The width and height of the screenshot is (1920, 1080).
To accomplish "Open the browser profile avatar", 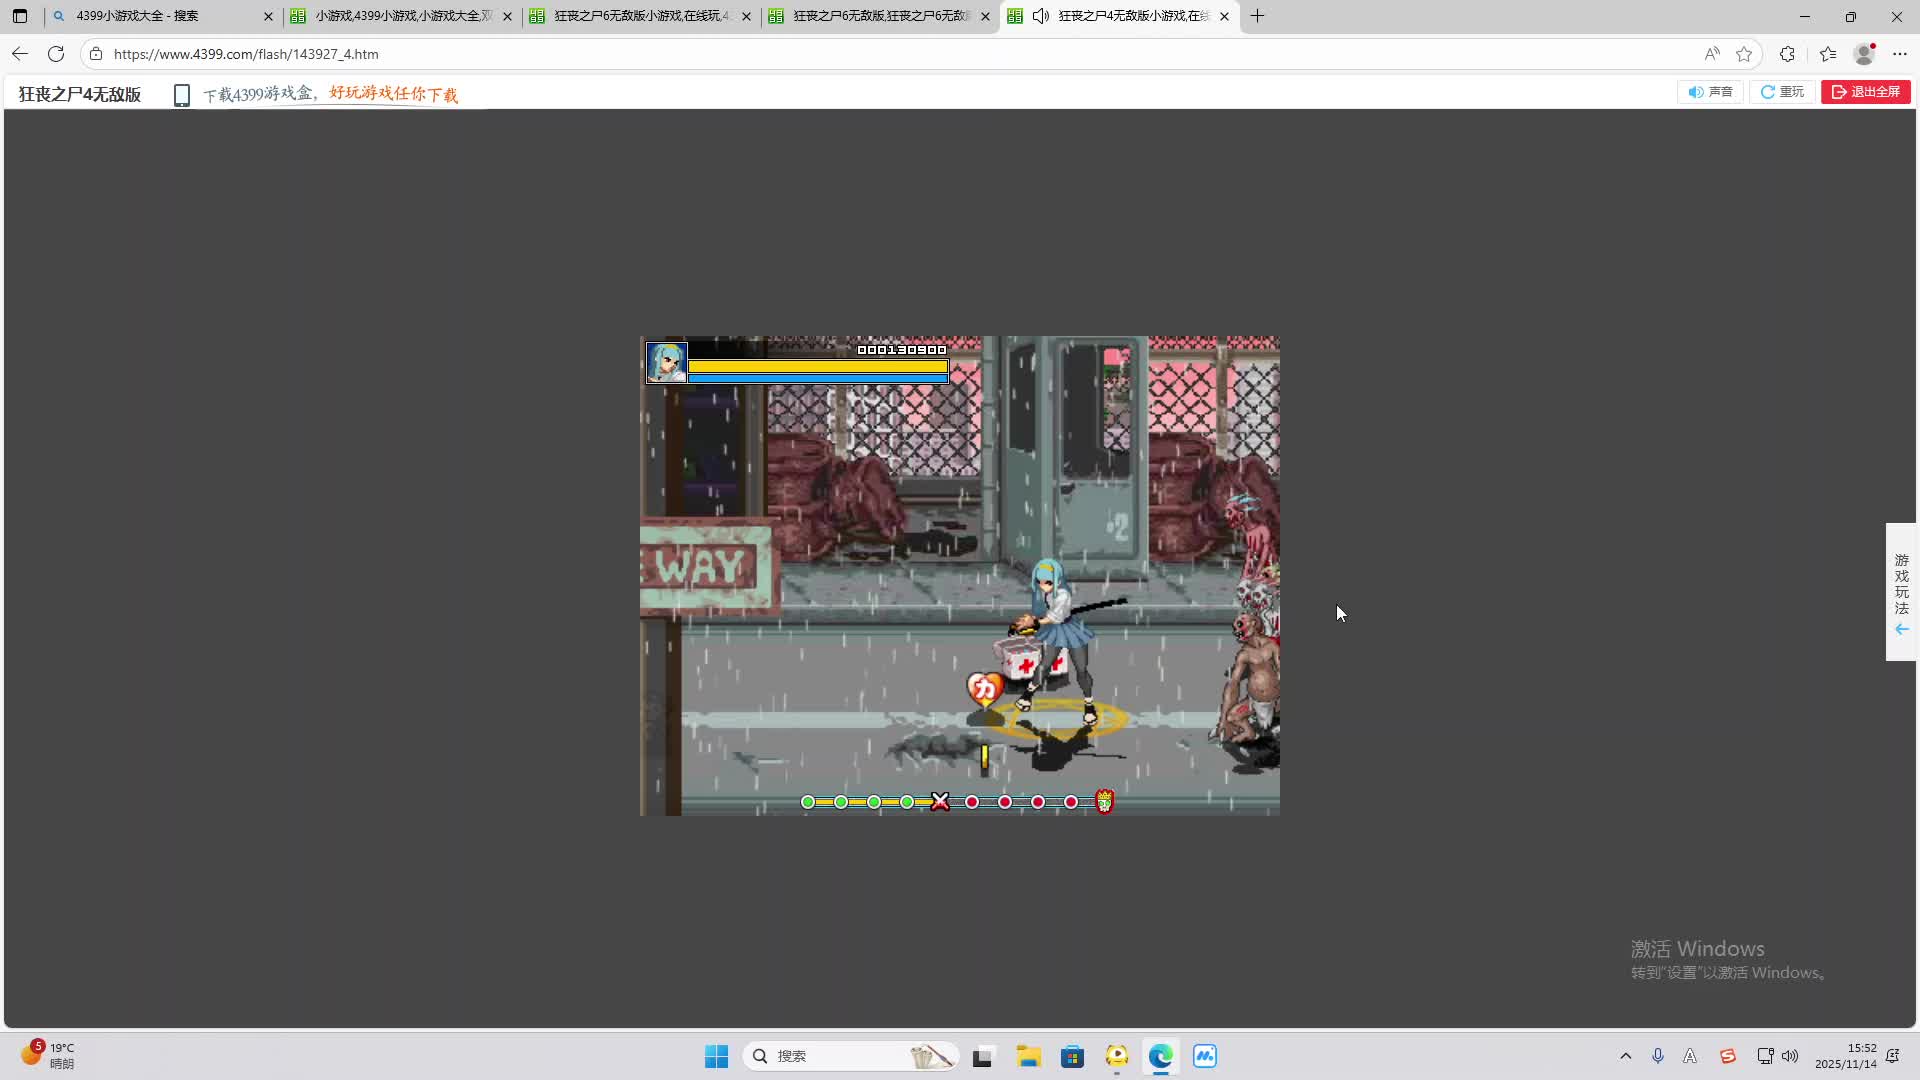I will (1863, 54).
